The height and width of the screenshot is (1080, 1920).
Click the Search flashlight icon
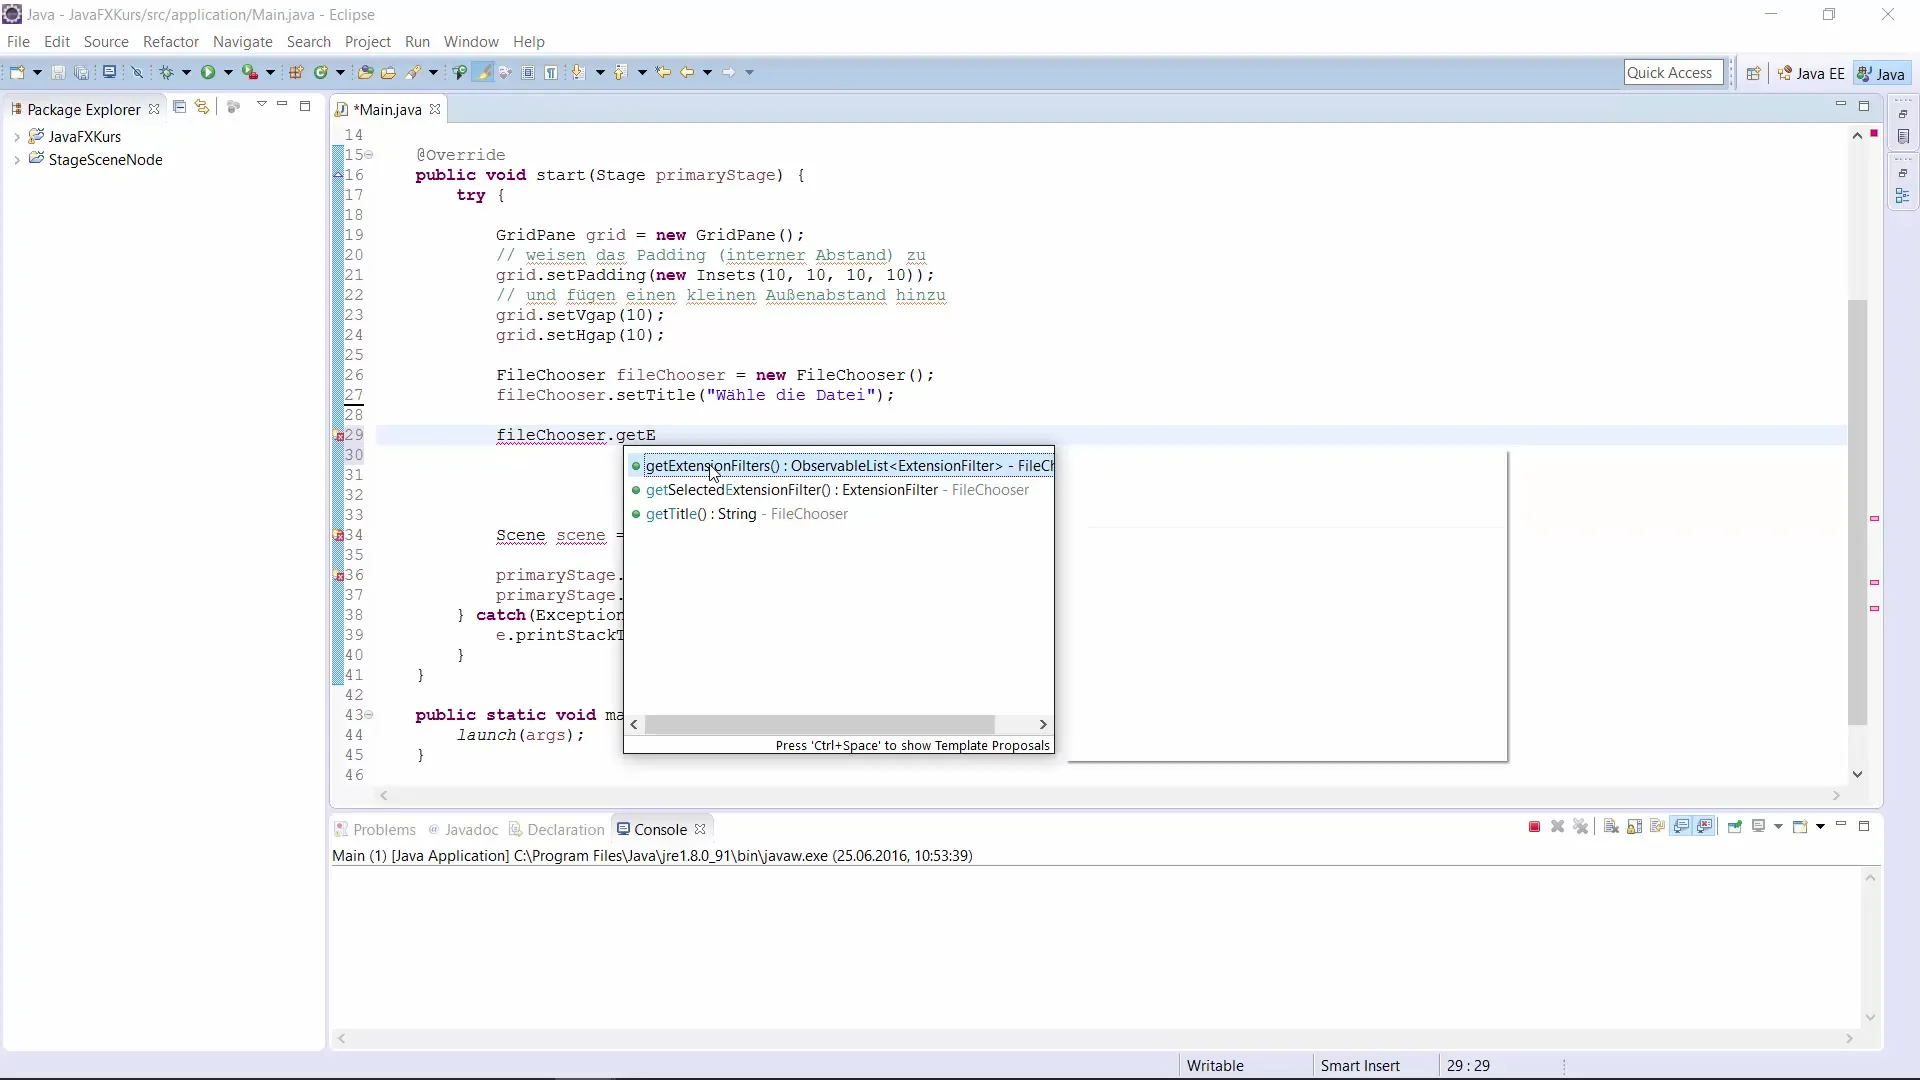click(413, 72)
